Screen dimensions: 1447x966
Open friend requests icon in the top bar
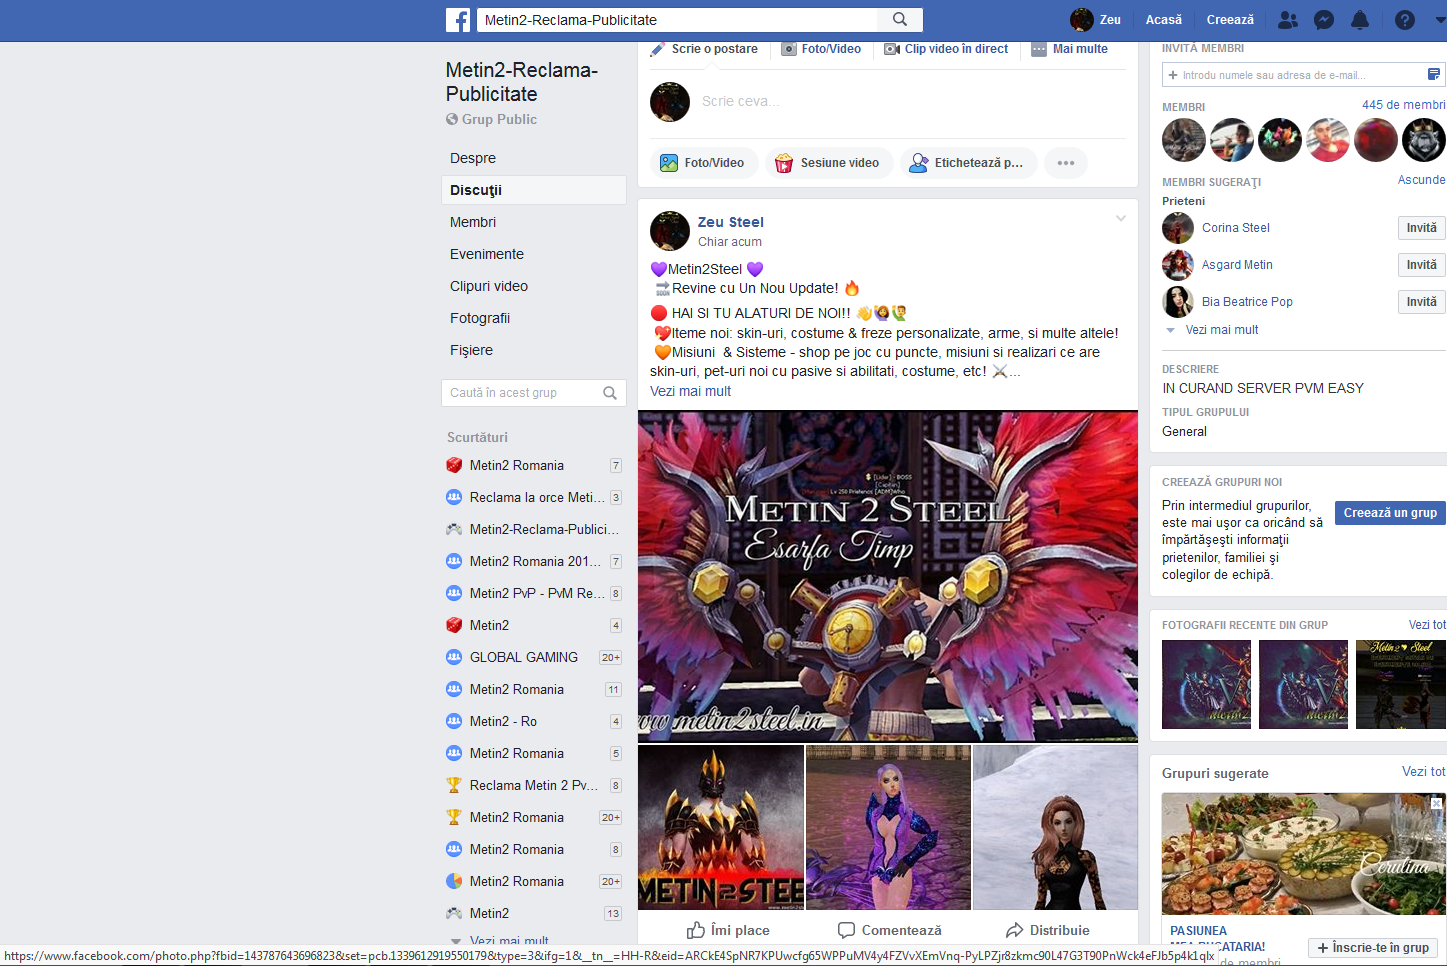(x=1288, y=20)
